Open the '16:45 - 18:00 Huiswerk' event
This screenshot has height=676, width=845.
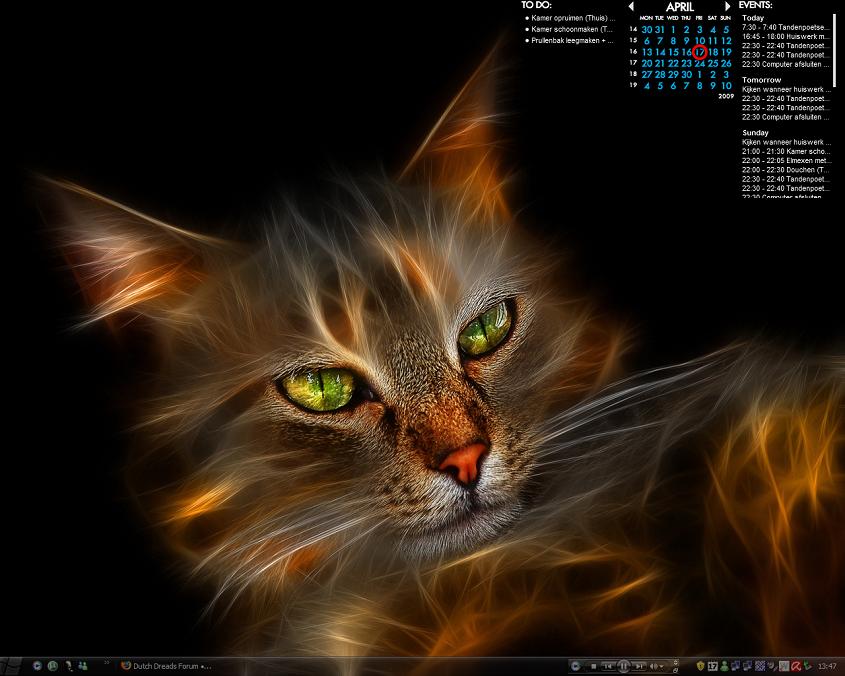(x=786, y=36)
